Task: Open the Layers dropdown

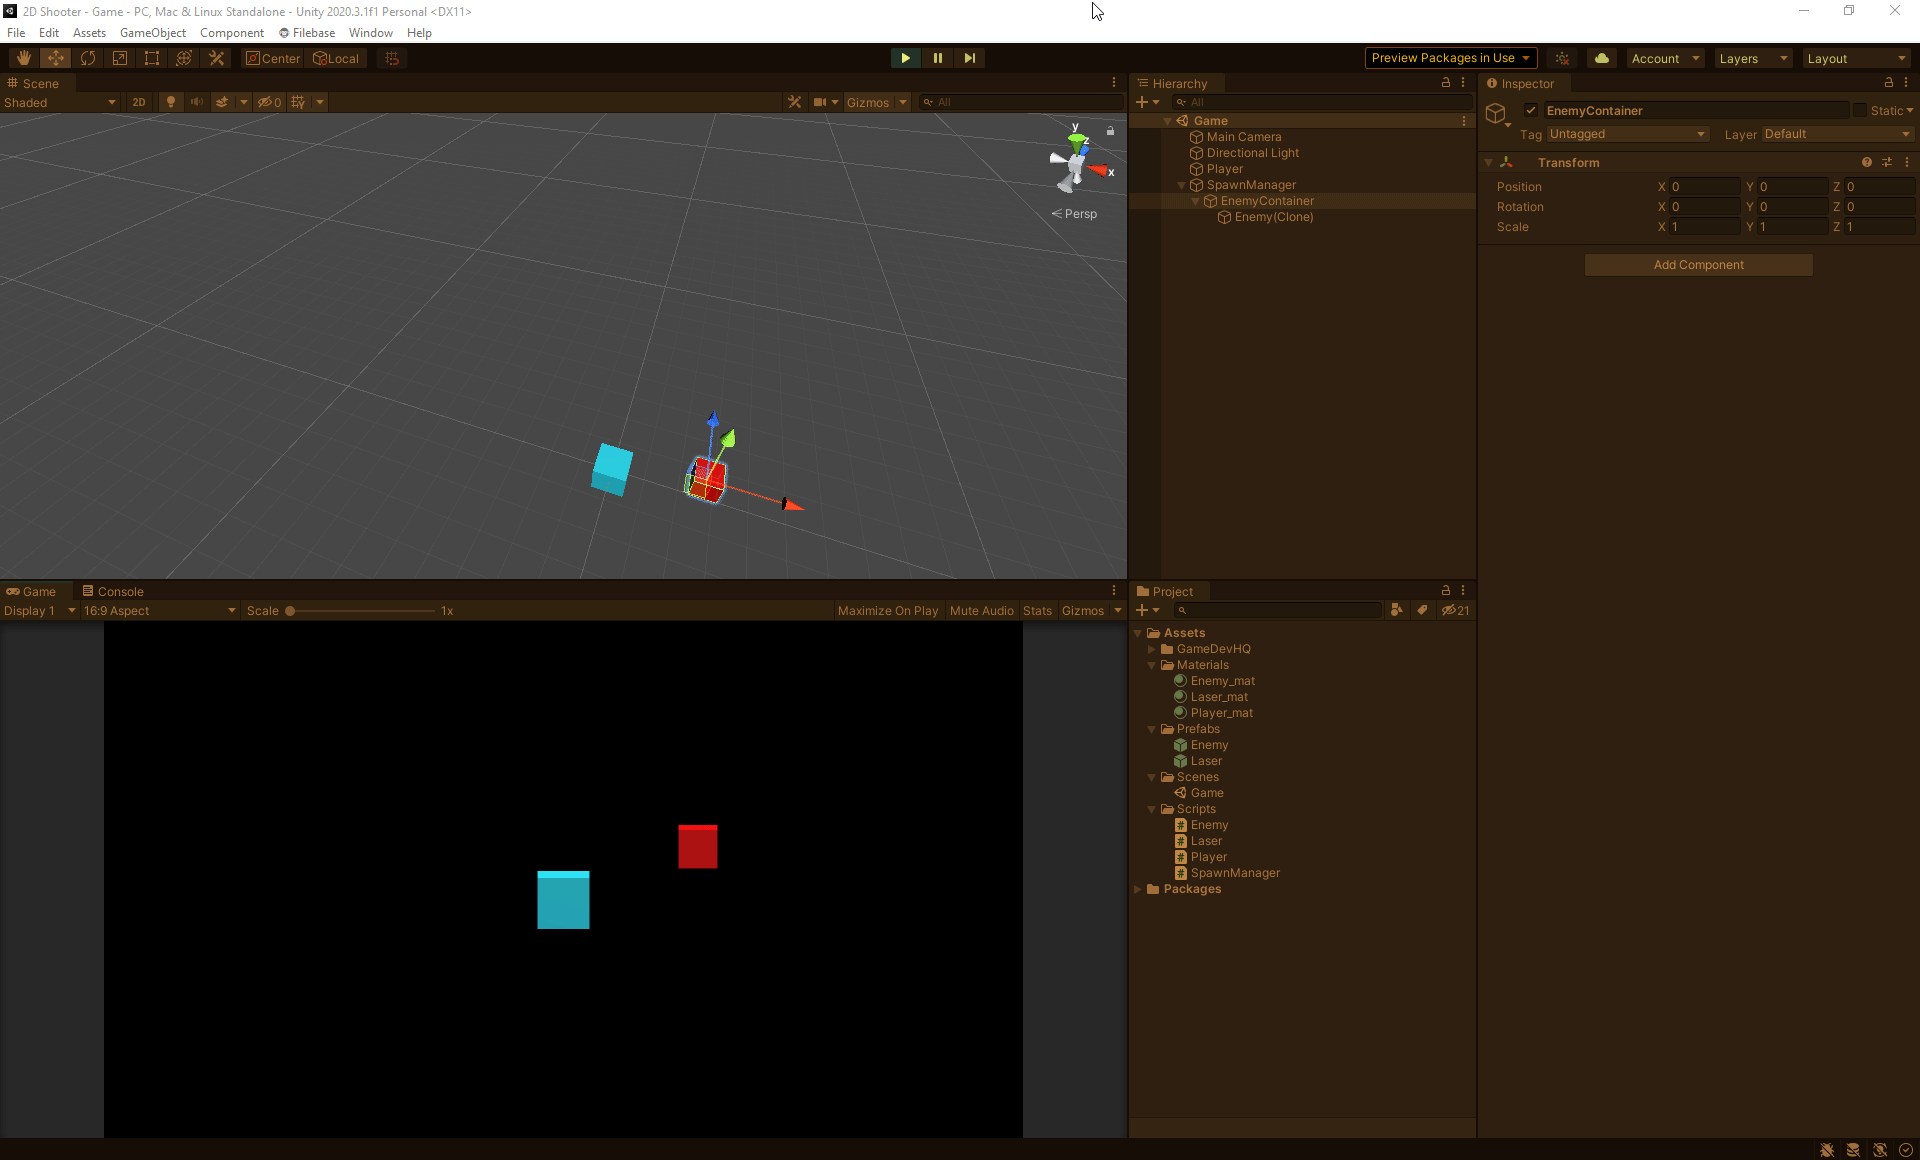Action: [1753, 58]
